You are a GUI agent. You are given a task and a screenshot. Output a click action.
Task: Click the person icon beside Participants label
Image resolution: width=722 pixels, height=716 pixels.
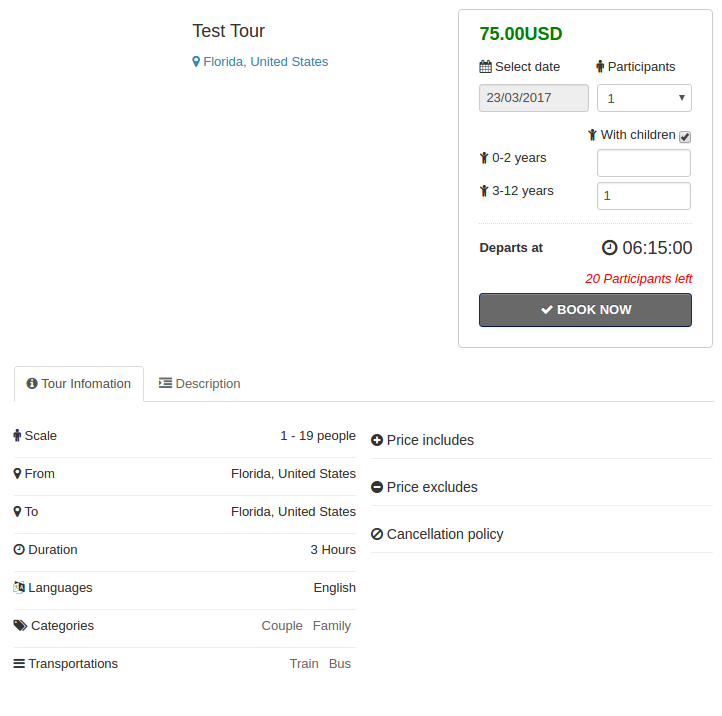click(x=600, y=67)
